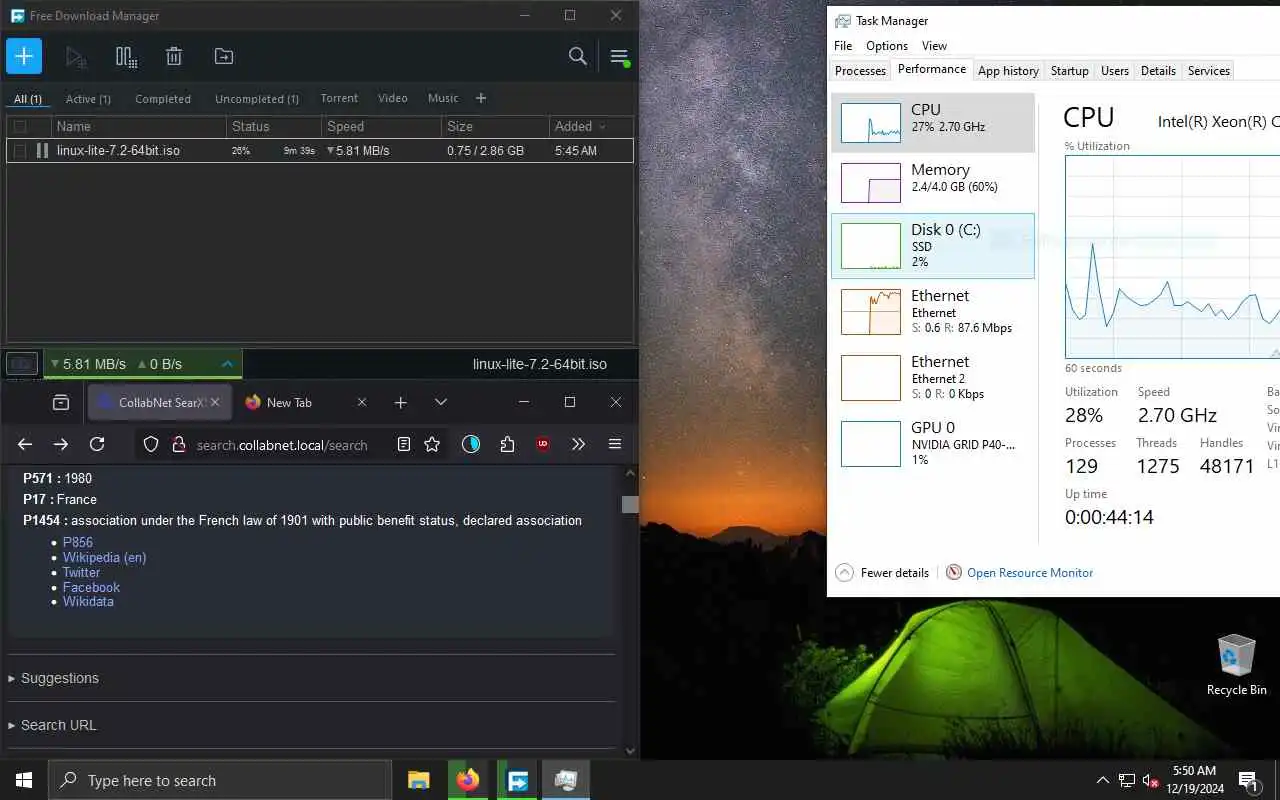Focus the Firefox address bar URL
The image size is (1280, 800).
tap(282, 445)
